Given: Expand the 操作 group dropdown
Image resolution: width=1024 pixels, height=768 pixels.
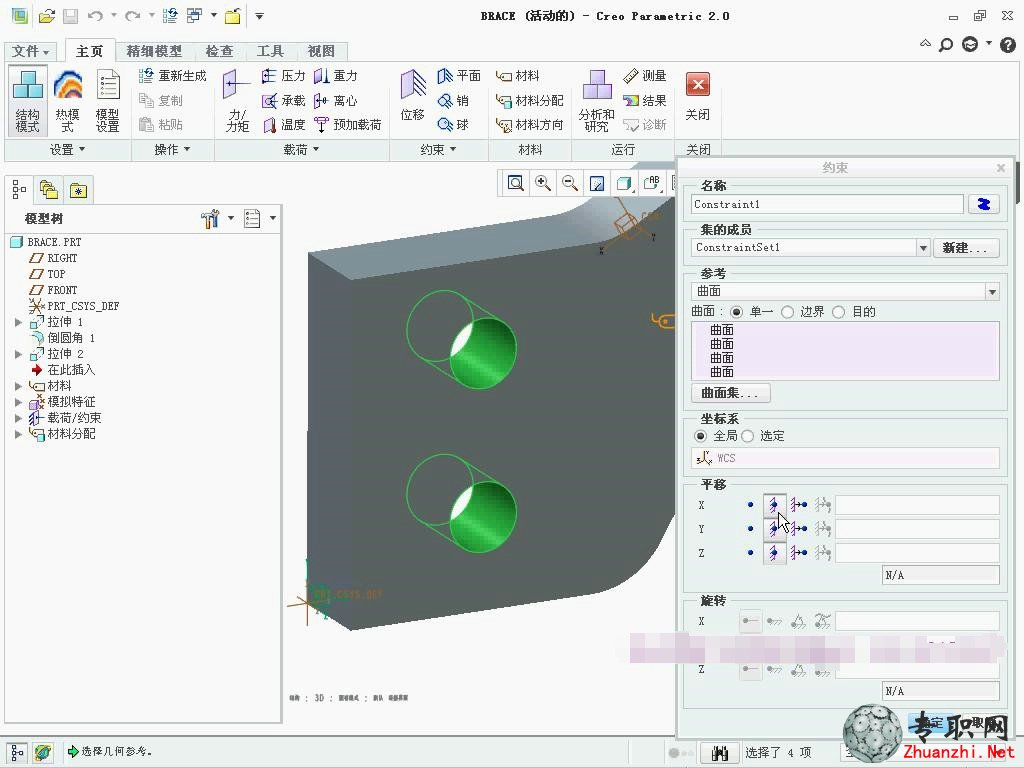Looking at the screenshot, I should 172,150.
